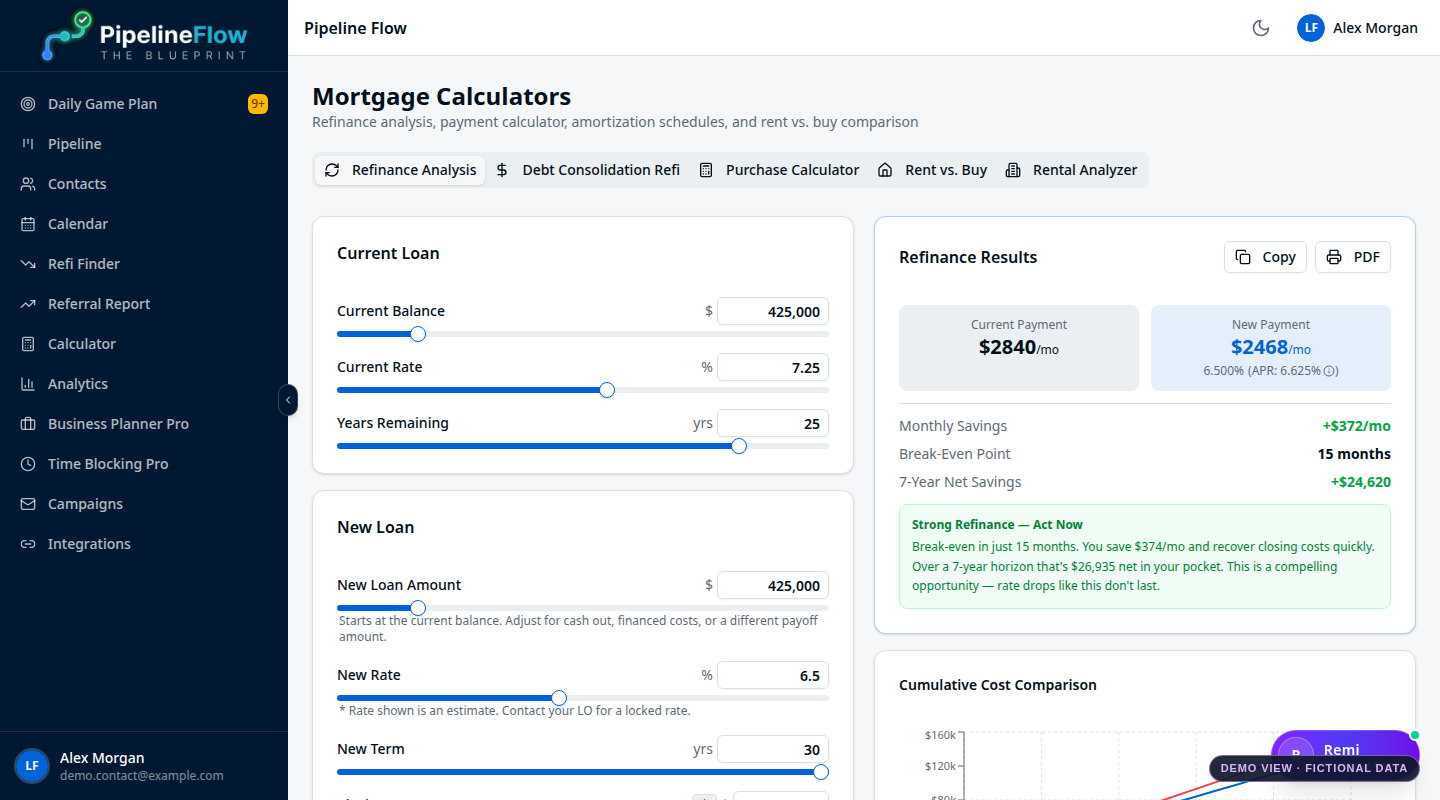1440x800 pixels.
Task: Click the Current Balance slider handle
Action: [x=418, y=334]
